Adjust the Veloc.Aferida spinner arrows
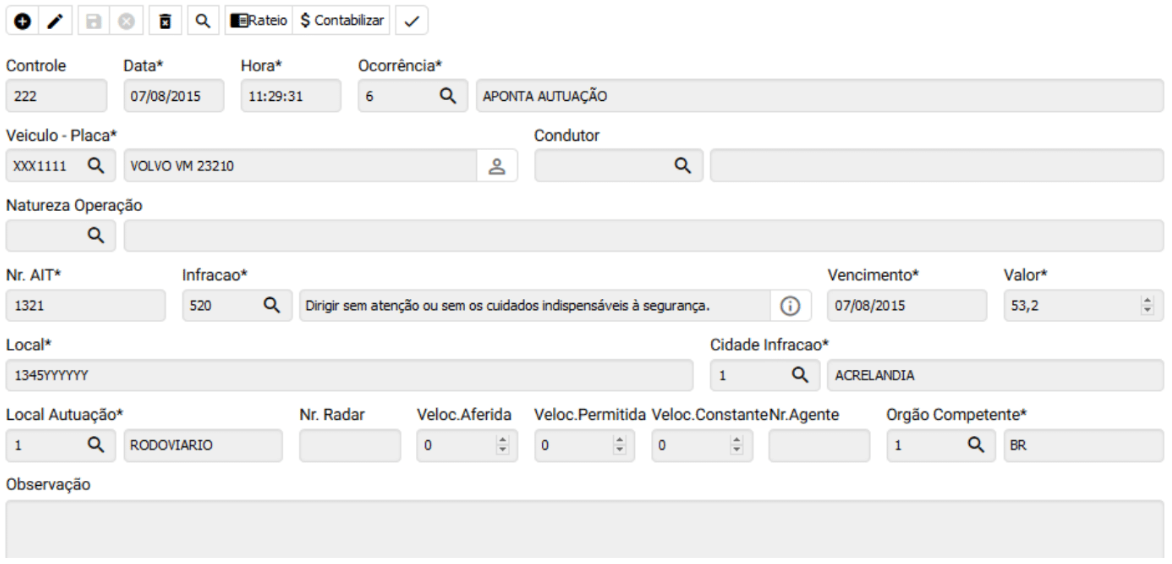The height and width of the screenshot is (564, 1172). (x=502, y=446)
